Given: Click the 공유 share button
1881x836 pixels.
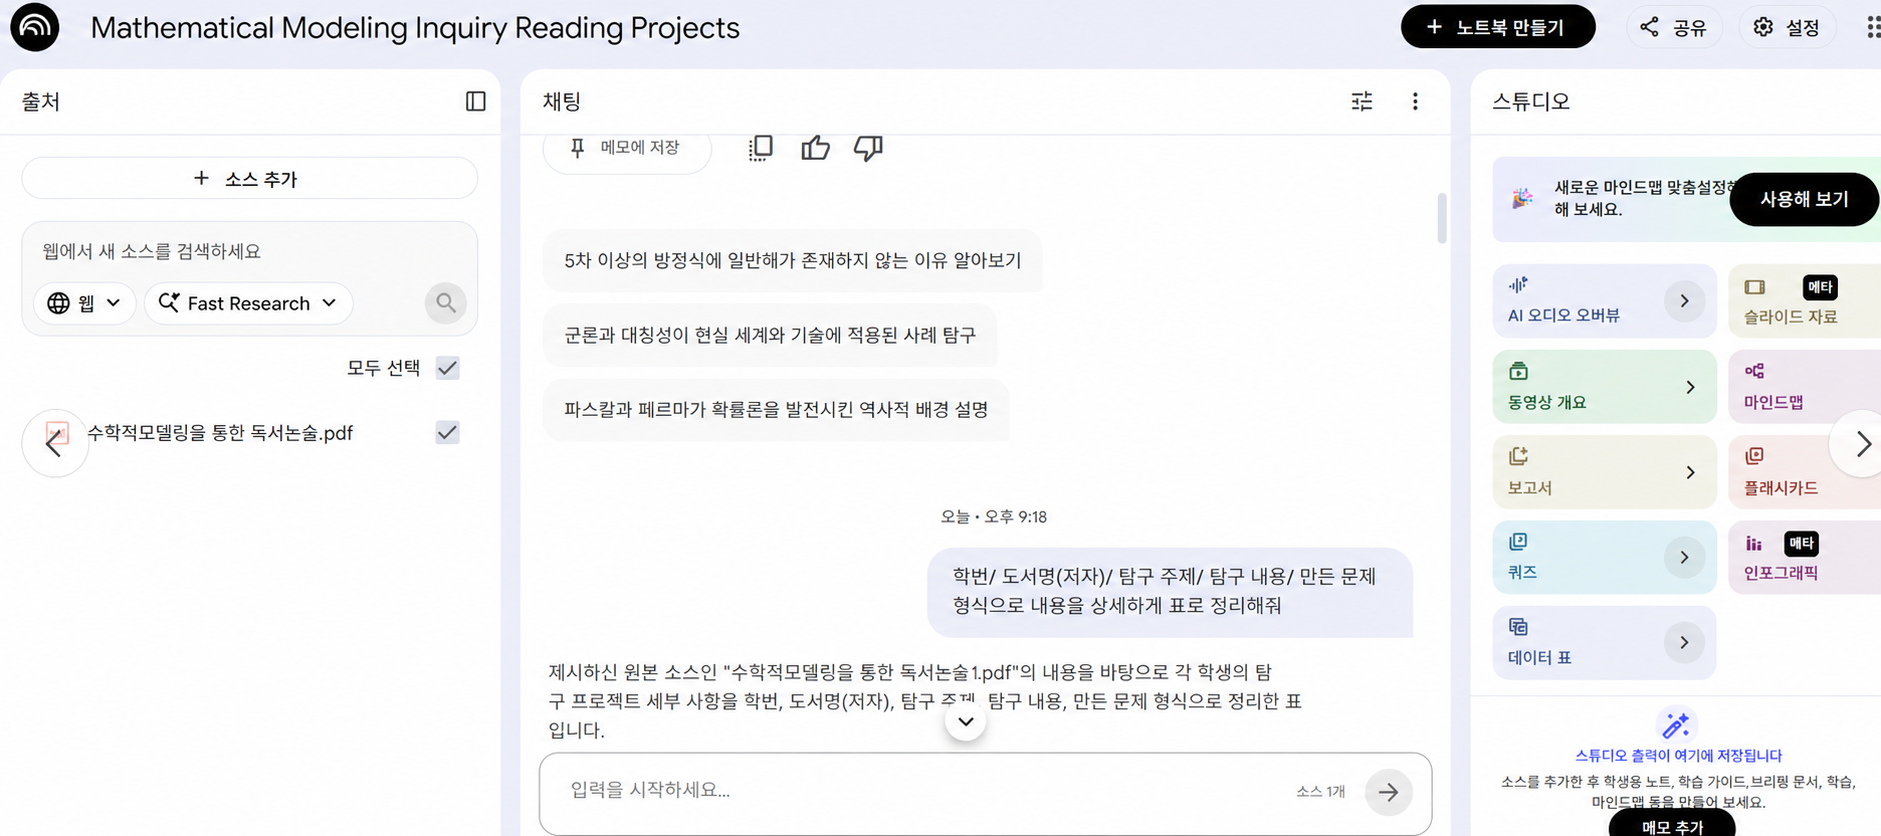Looking at the screenshot, I should [1674, 27].
